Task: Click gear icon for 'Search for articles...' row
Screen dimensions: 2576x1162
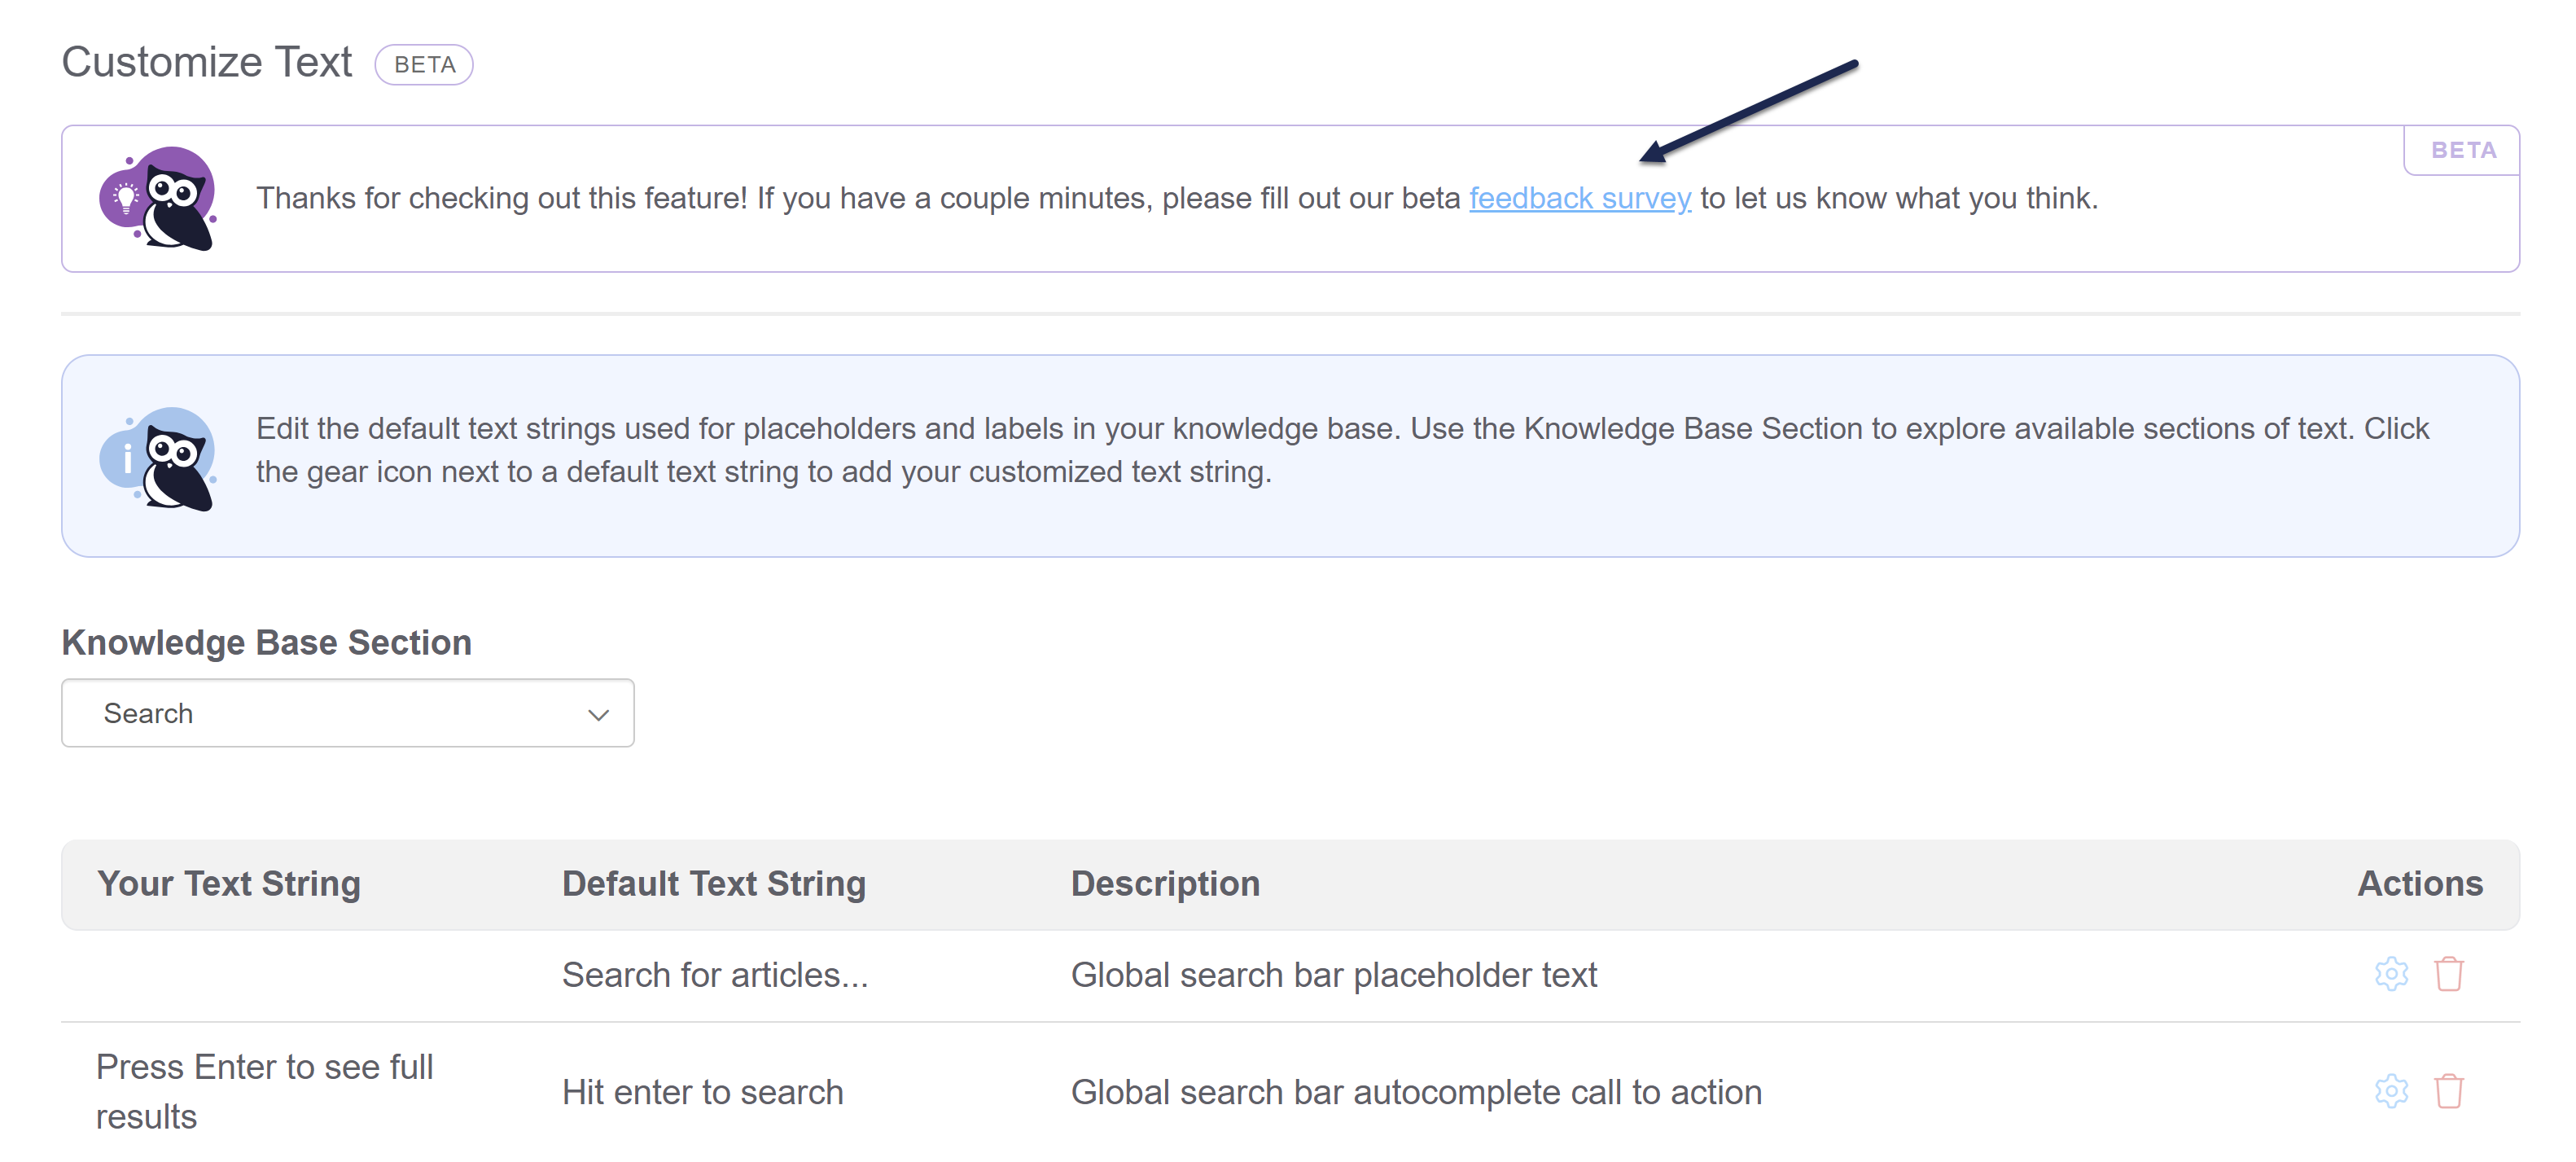Action: [x=2390, y=973]
